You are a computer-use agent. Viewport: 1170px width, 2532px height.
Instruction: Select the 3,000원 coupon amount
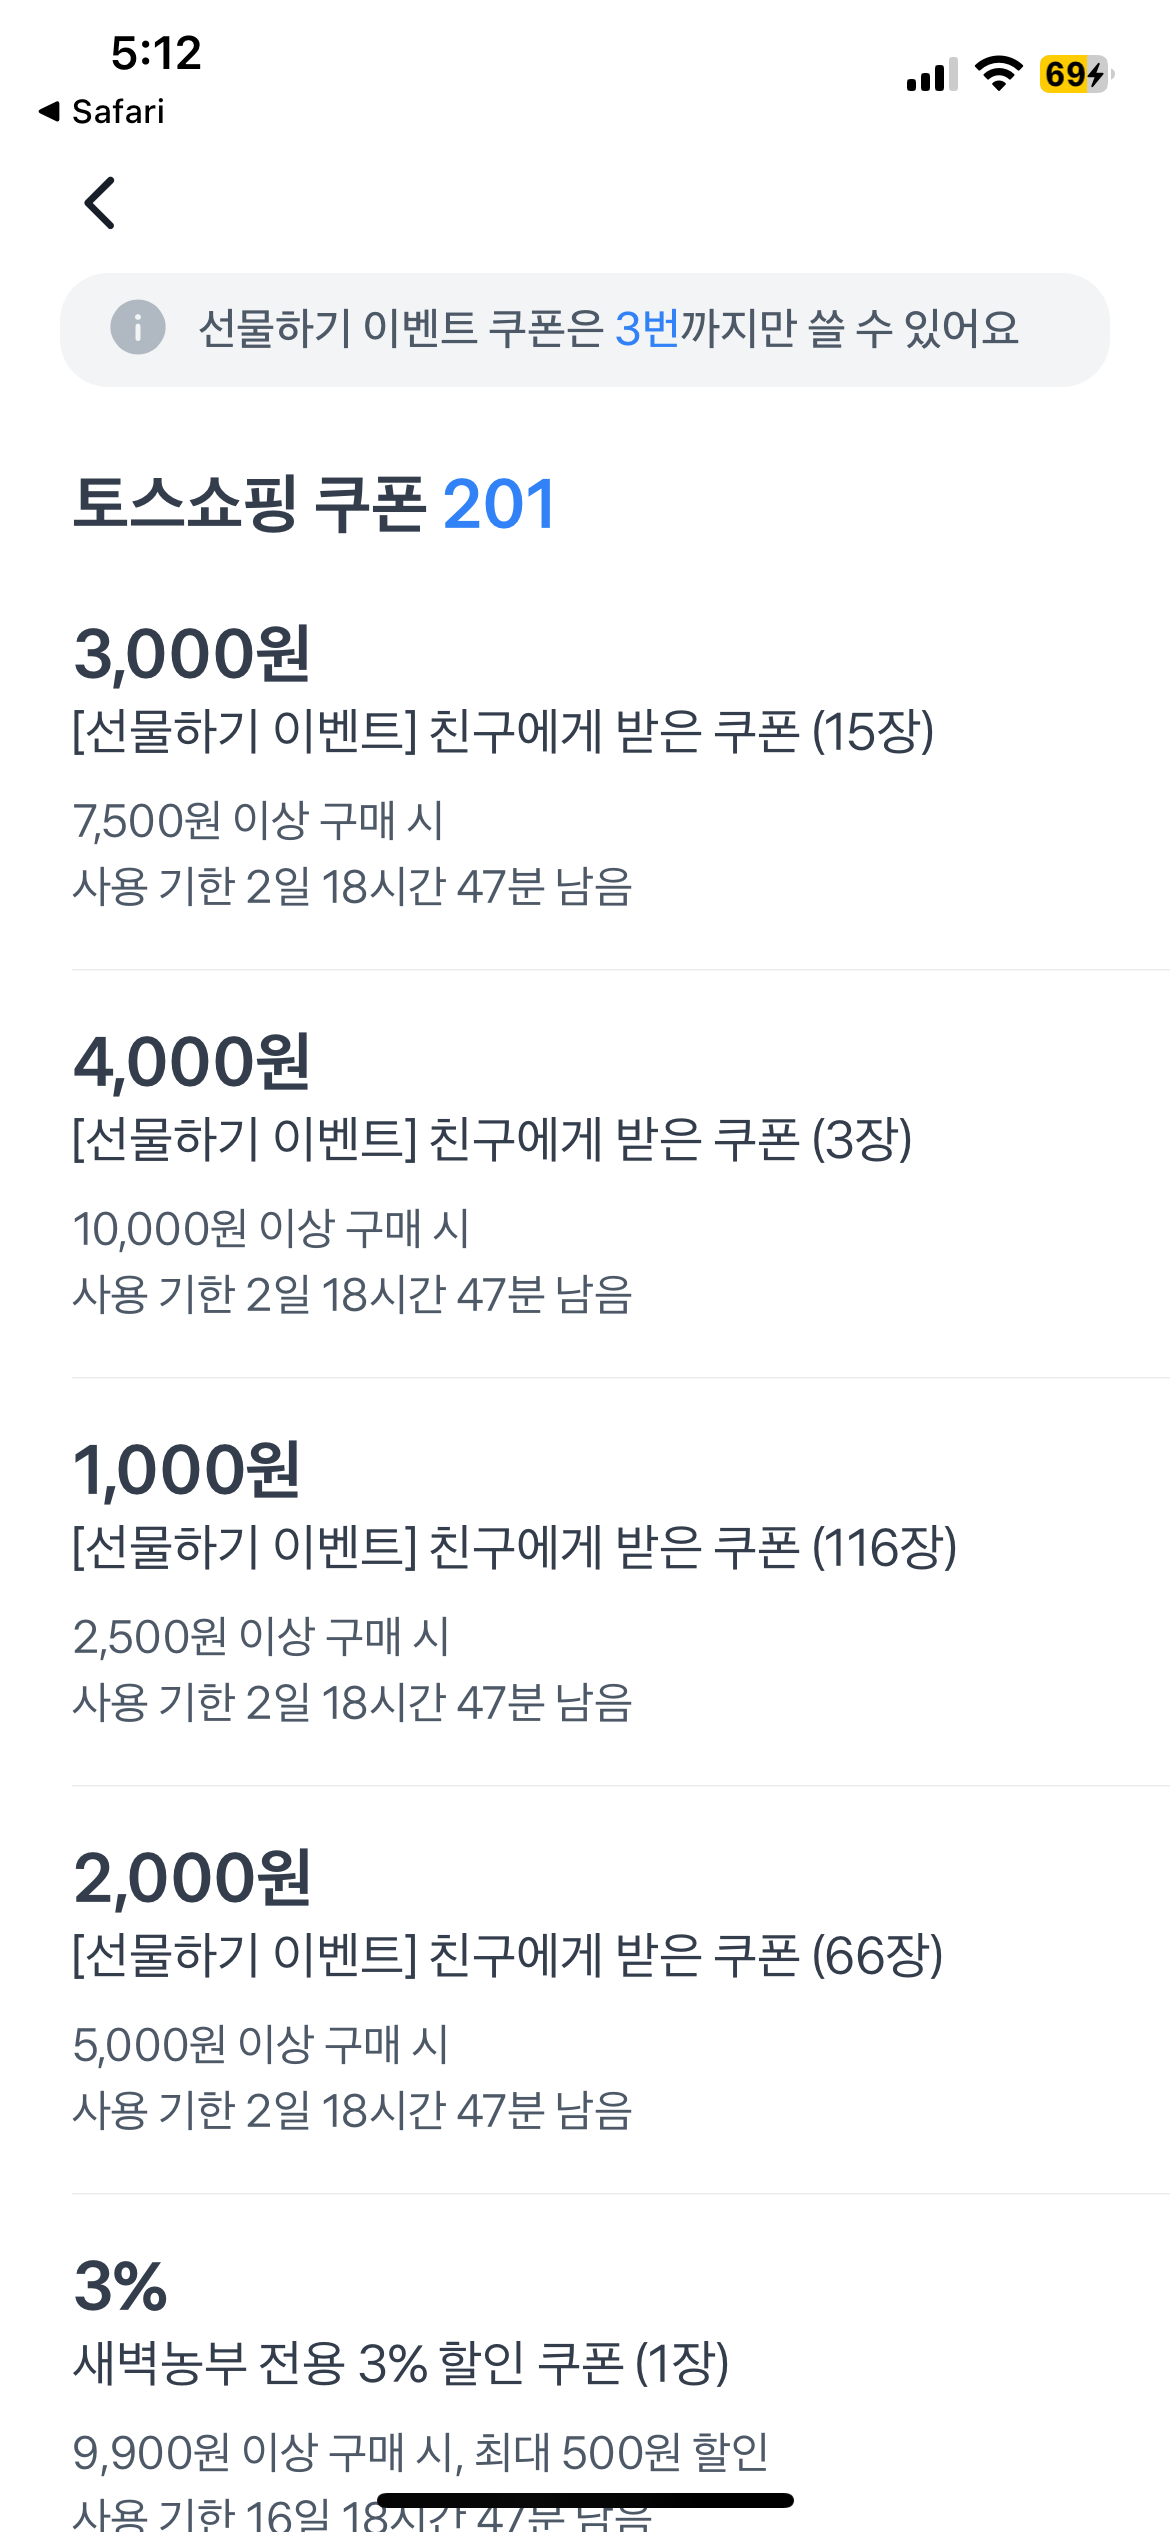(x=192, y=655)
